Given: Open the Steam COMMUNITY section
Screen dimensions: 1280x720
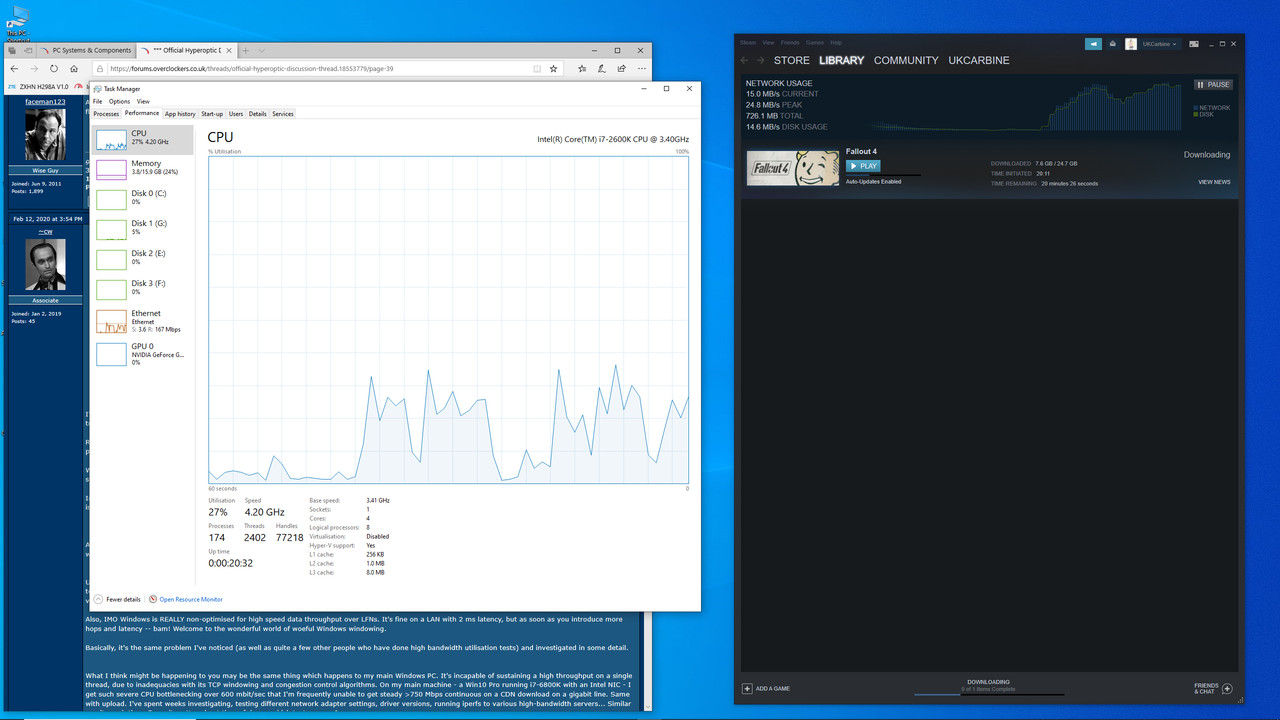Looking at the screenshot, I should point(906,61).
